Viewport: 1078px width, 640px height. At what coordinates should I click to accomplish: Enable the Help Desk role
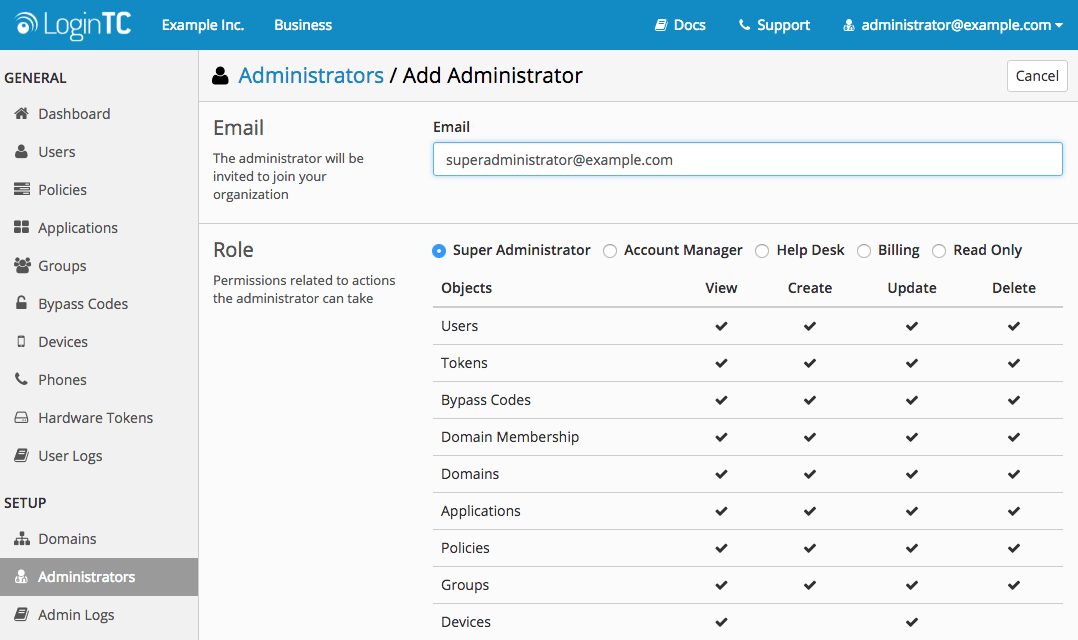point(762,251)
